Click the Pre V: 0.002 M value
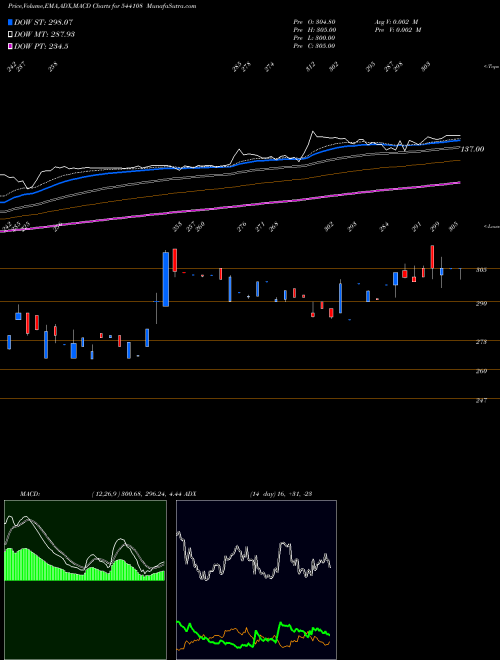Image resolution: width=500 pixels, height=660 pixels. 397,30
